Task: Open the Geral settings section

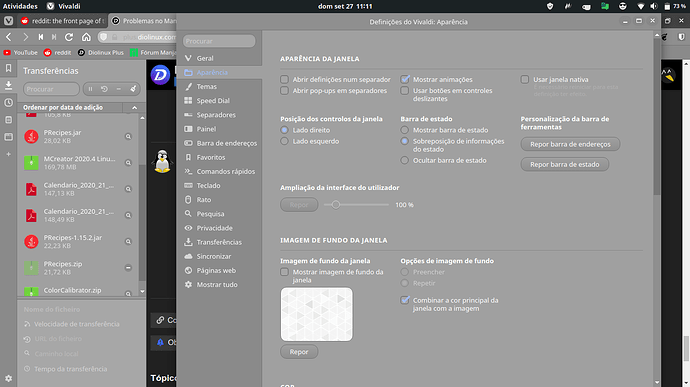Action: coord(219,58)
